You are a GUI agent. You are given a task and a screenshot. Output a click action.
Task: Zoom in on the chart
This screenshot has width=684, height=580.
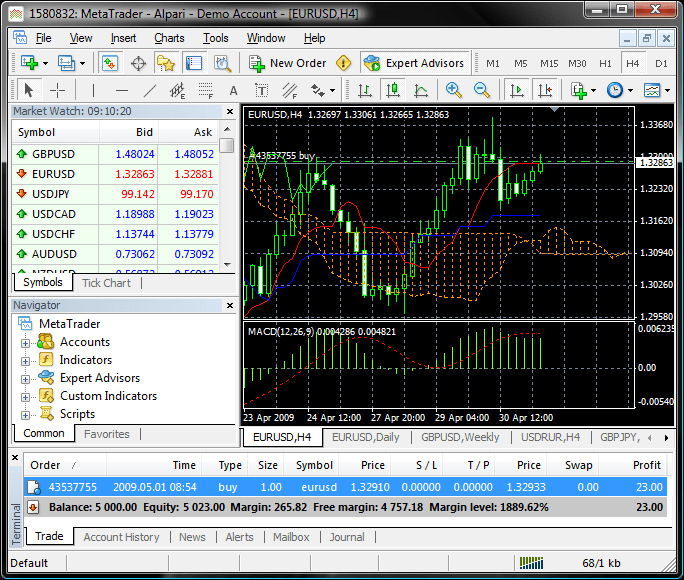point(454,90)
